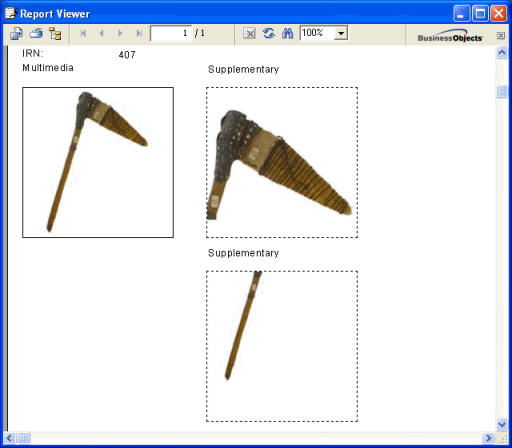Open search with the binoculars icon
Image resolution: width=512 pixels, height=448 pixels.
coord(287,33)
